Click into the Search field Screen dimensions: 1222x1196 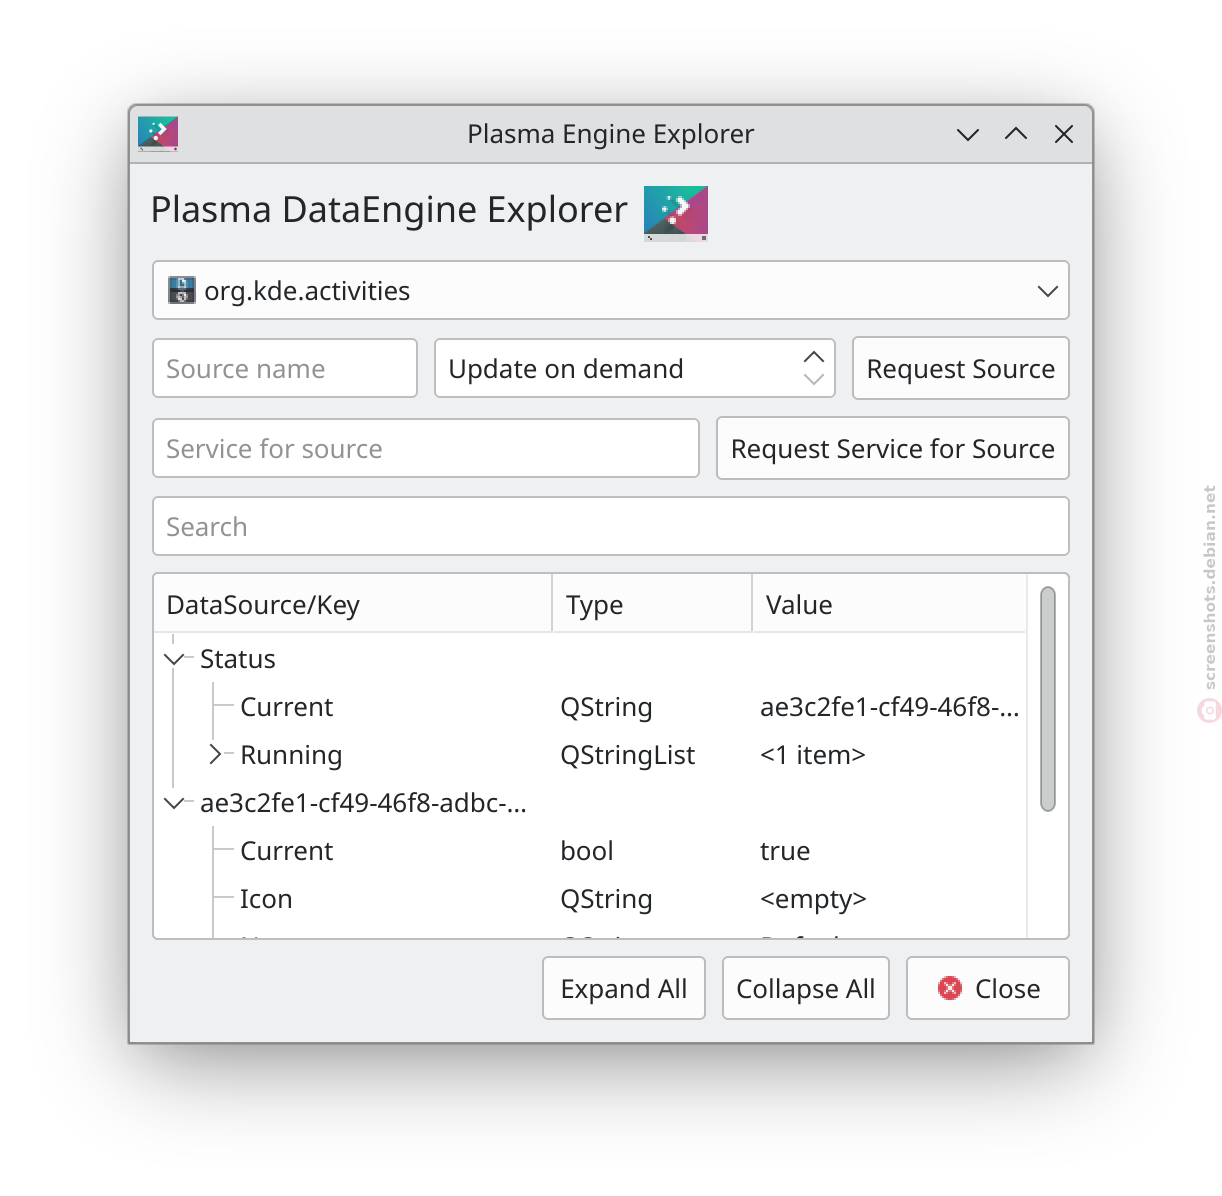click(x=611, y=526)
